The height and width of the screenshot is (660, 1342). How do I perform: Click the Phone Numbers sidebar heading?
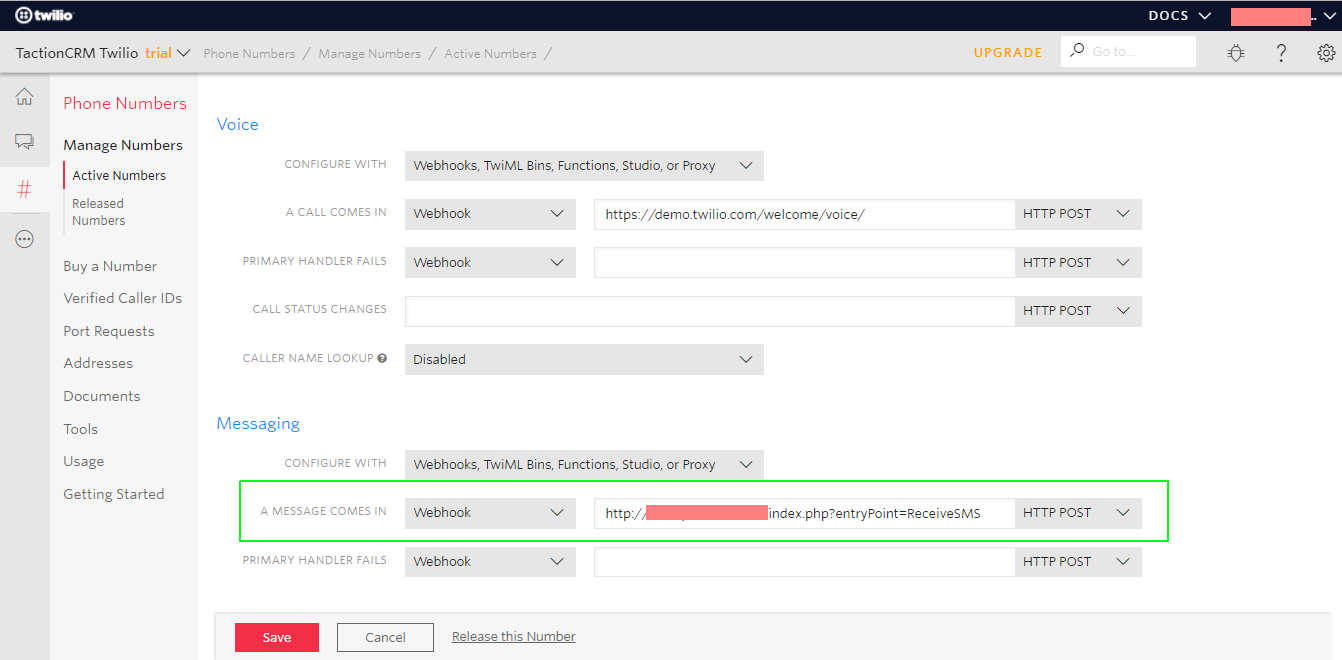click(125, 103)
